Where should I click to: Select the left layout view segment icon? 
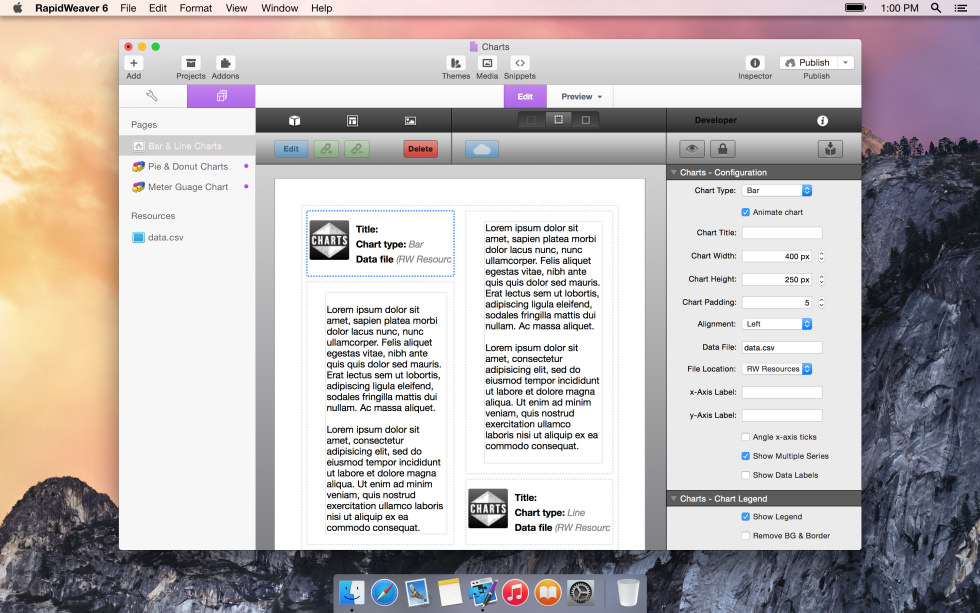531,119
